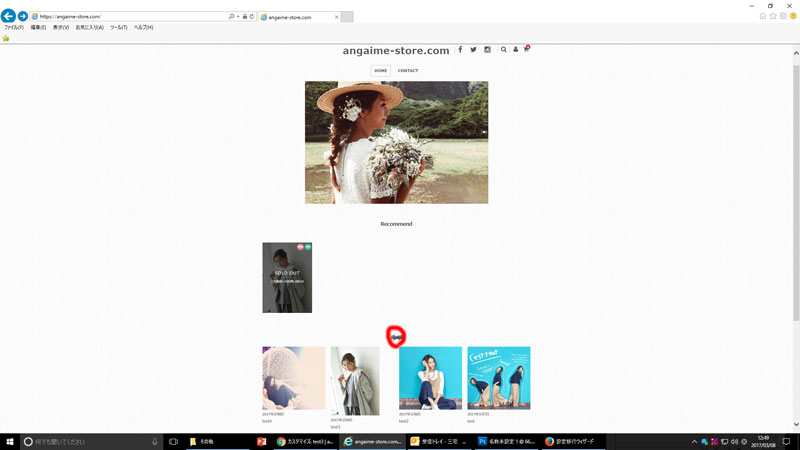Go forward with the browser forward arrow
Image resolution: width=800 pixels, height=450 pixels.
click(22, 16)
